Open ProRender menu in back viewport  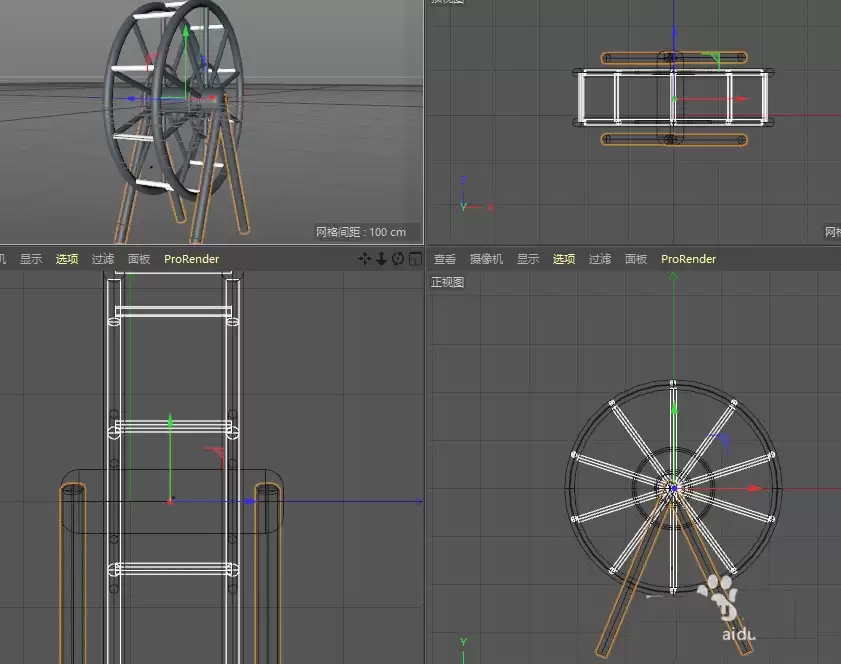191,258
